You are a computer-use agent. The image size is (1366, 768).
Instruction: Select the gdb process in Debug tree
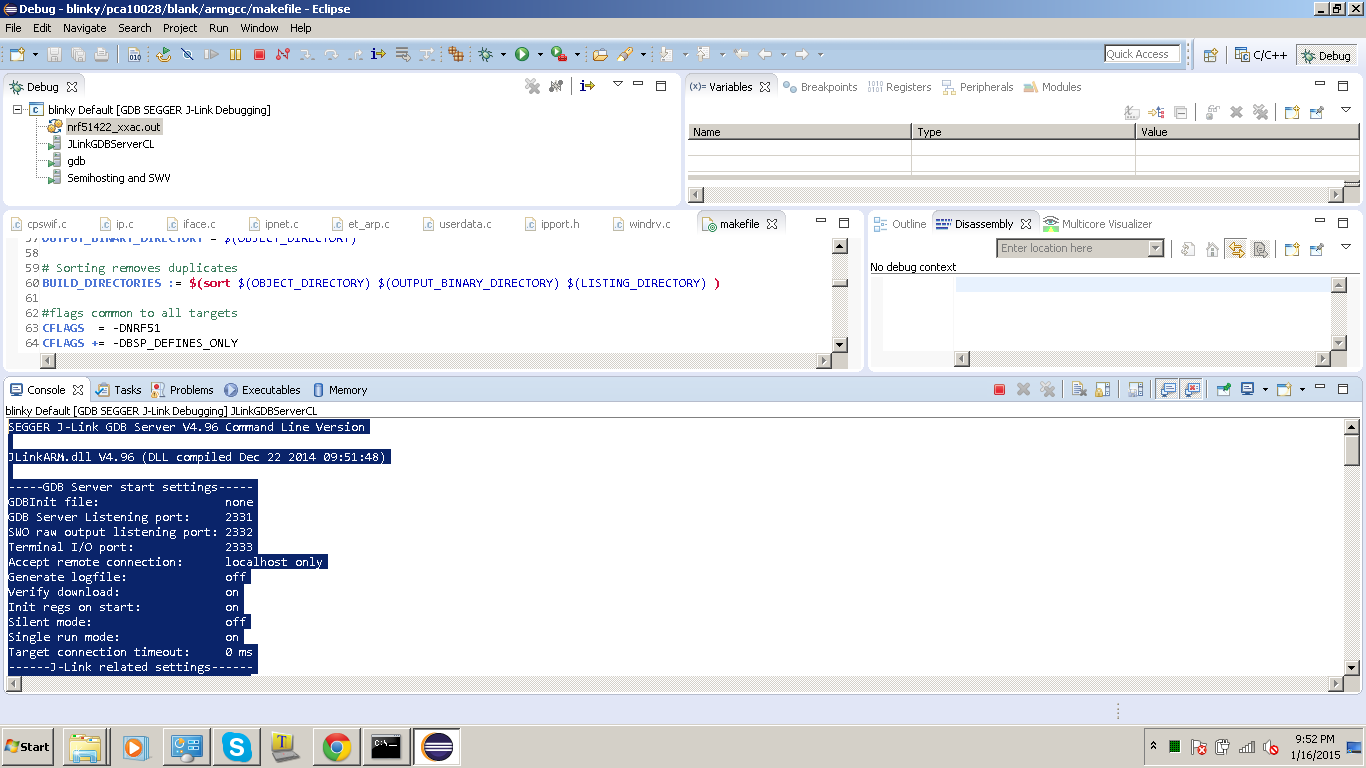click(76, 161)
